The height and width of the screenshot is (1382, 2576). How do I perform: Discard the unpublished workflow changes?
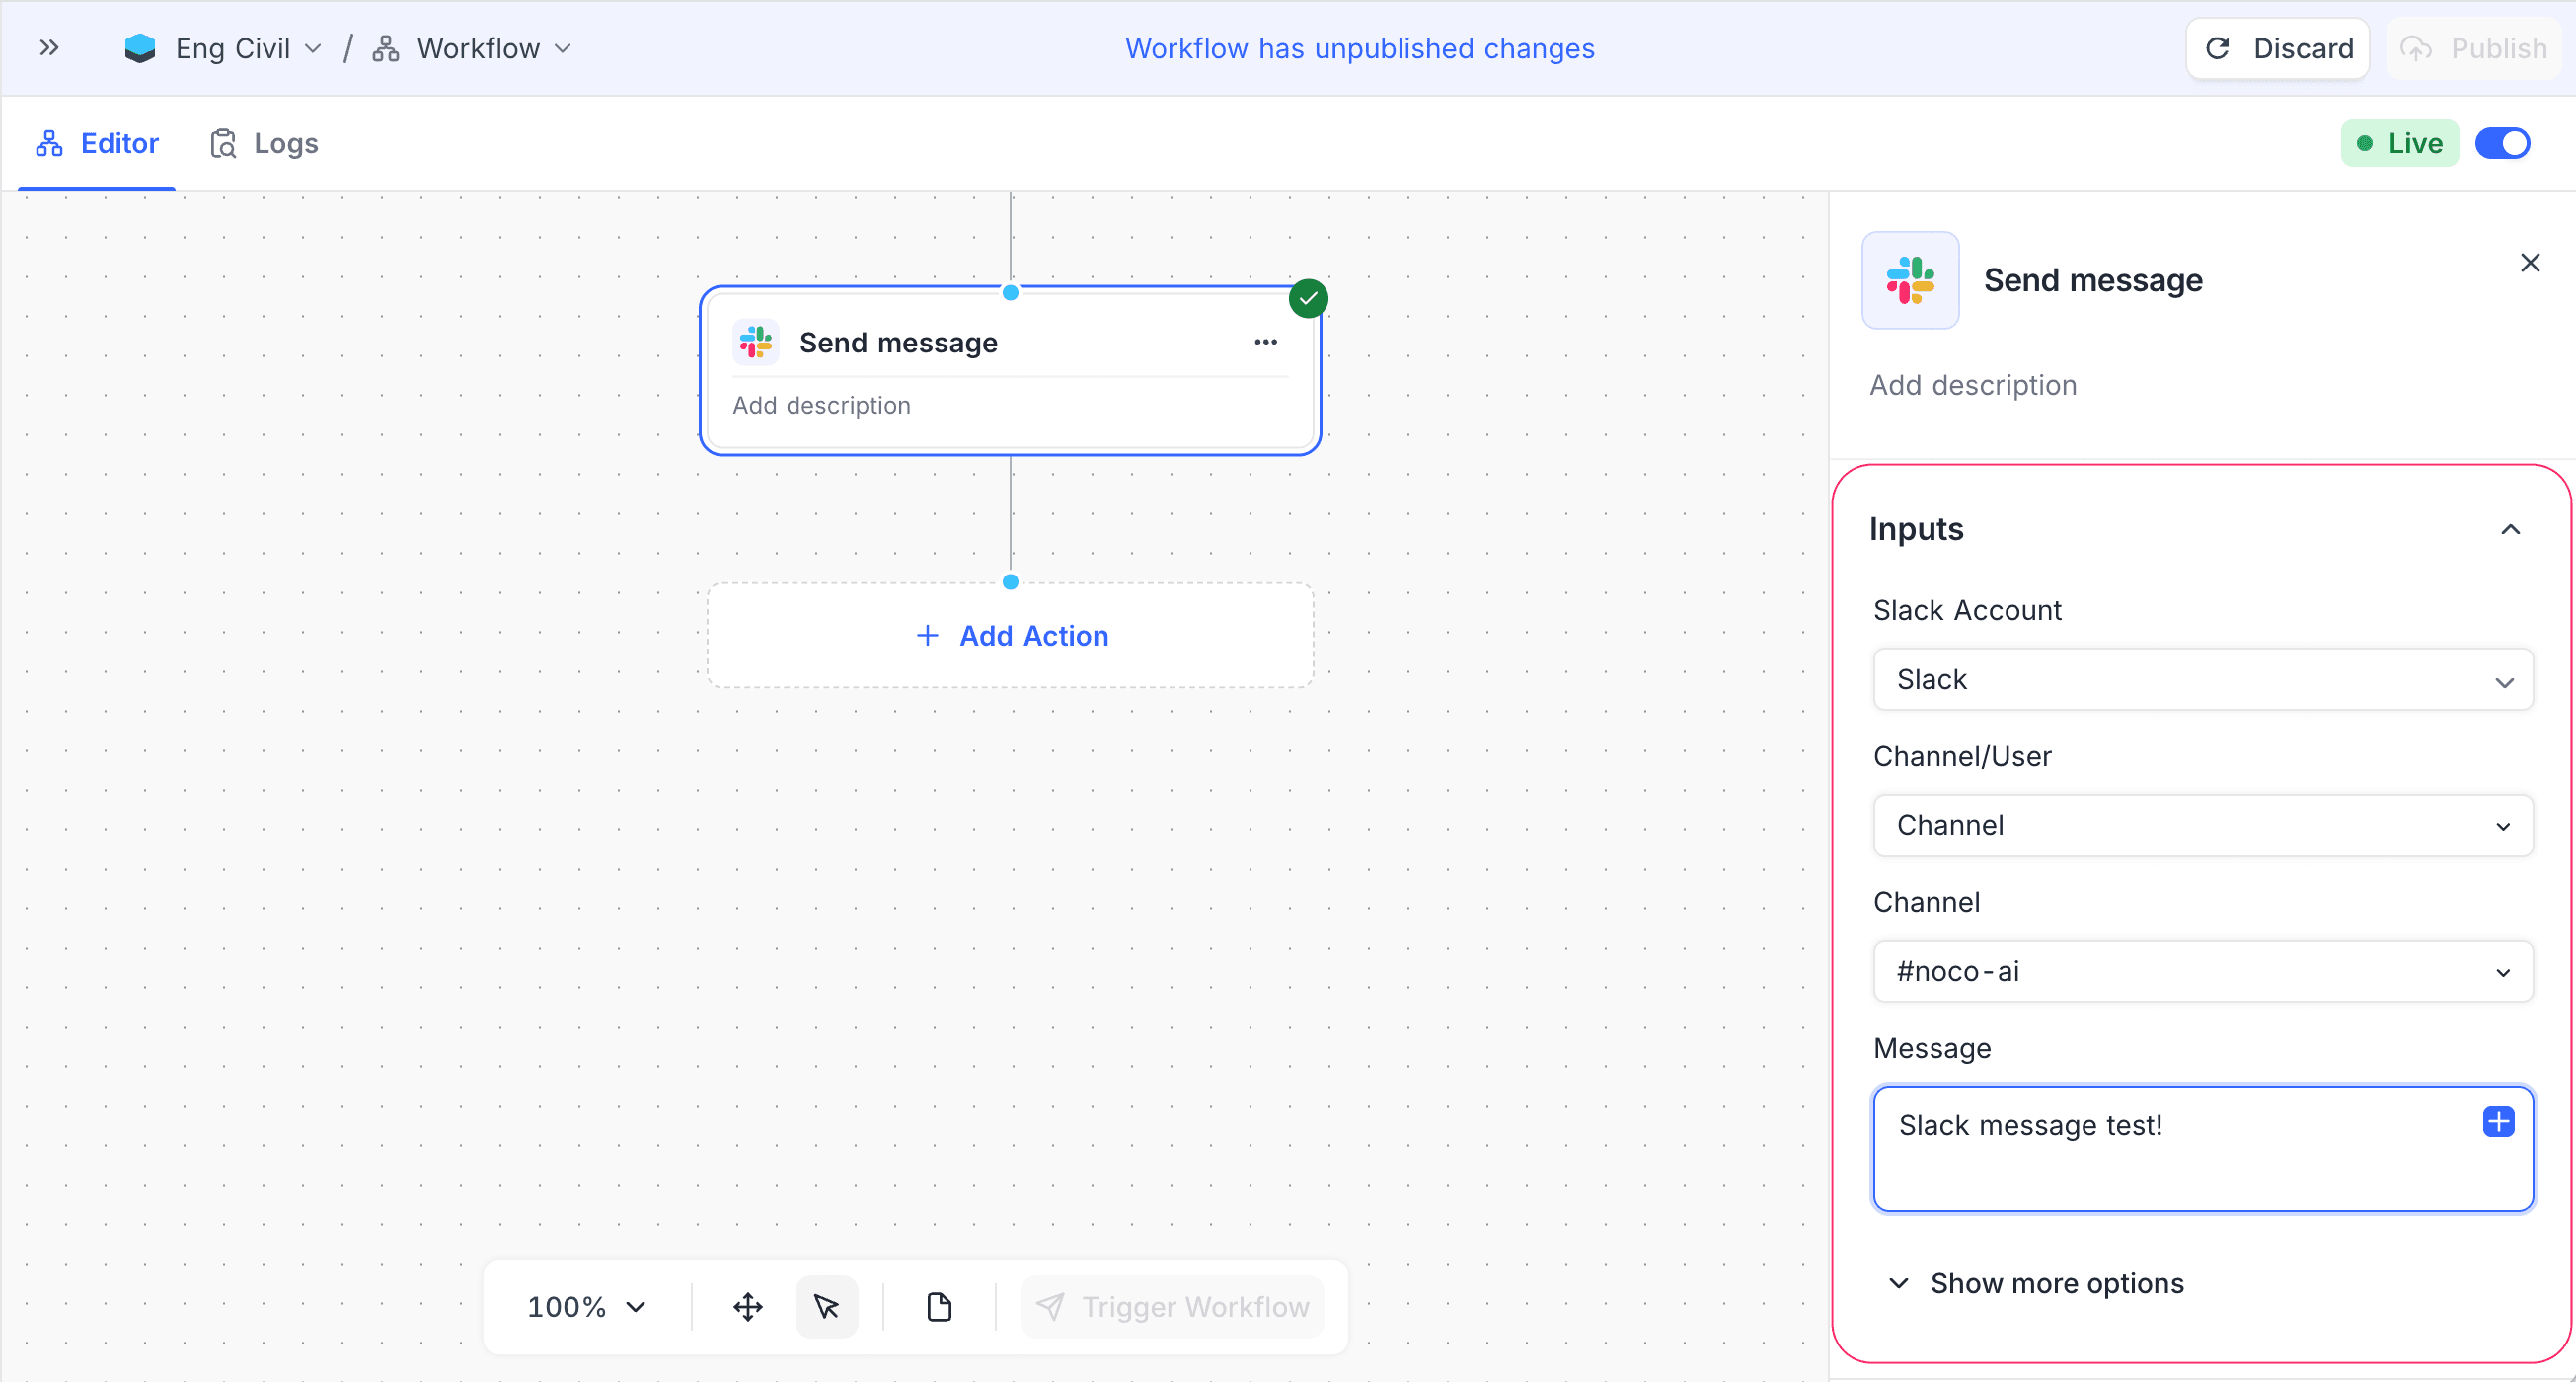[2278, 47]
